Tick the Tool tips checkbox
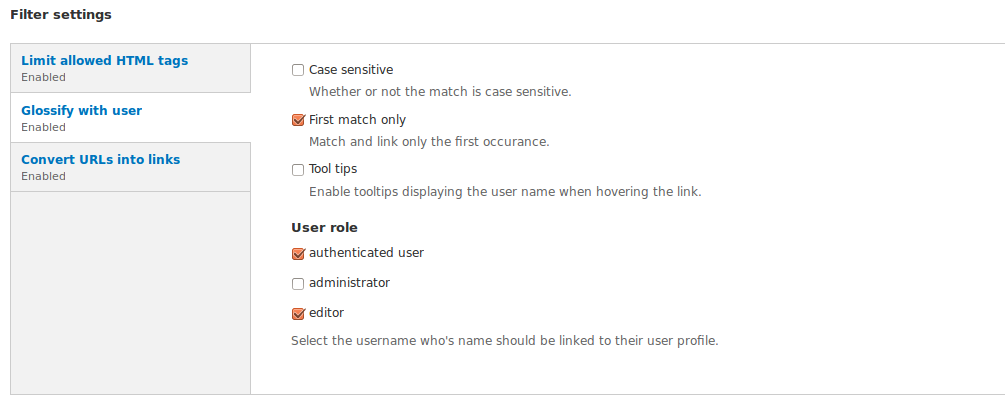This screenshot has width=1005, height=396. pyautogui.click(x=297, y=170)
